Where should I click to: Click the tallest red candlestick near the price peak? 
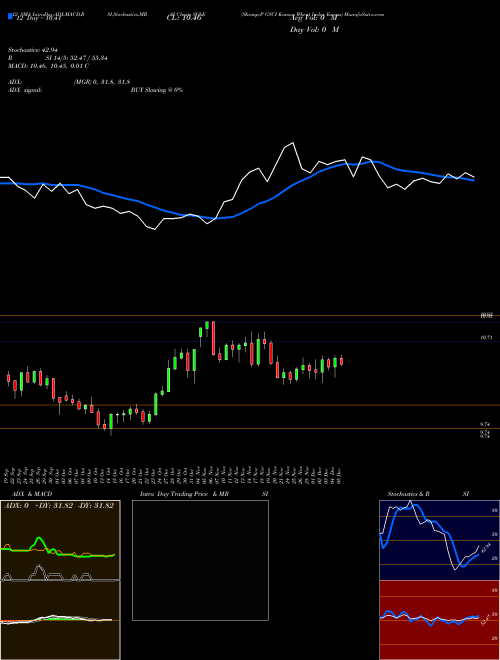pos(213,338)
